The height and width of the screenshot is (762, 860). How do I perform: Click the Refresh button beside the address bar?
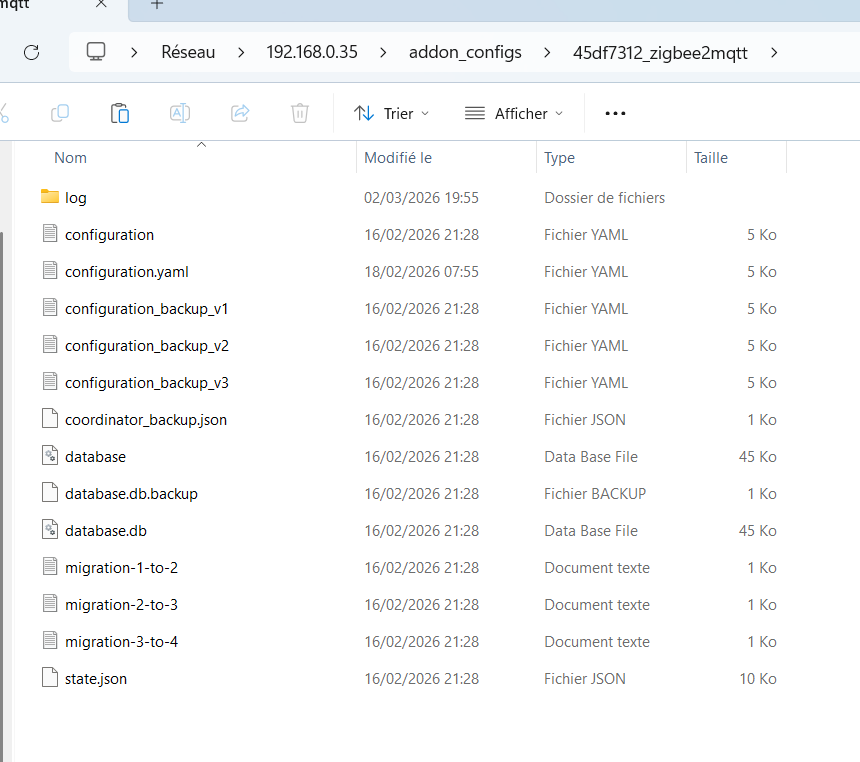31,52
